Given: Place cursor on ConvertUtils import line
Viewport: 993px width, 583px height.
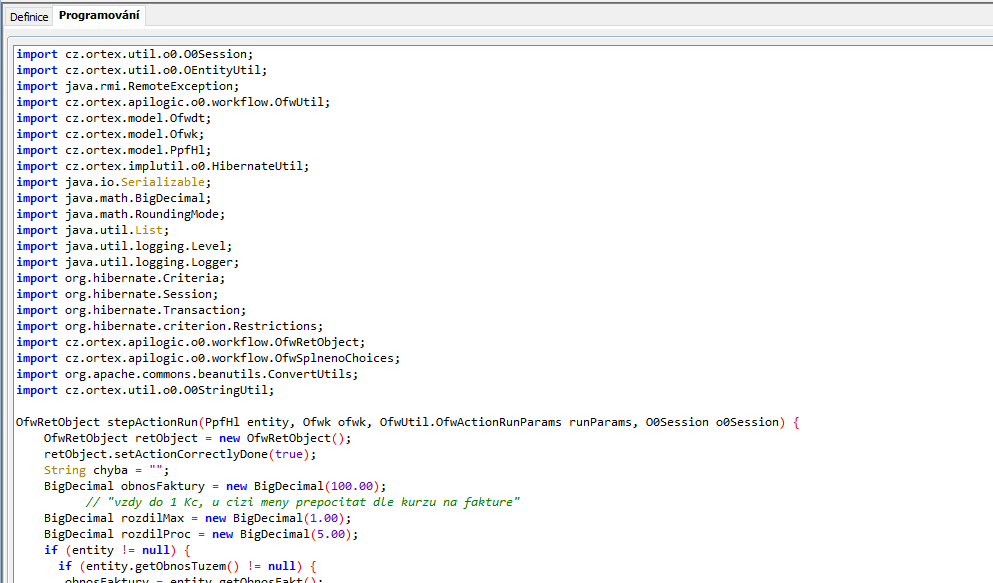Looking at the screenshot, I should [211, 374].
